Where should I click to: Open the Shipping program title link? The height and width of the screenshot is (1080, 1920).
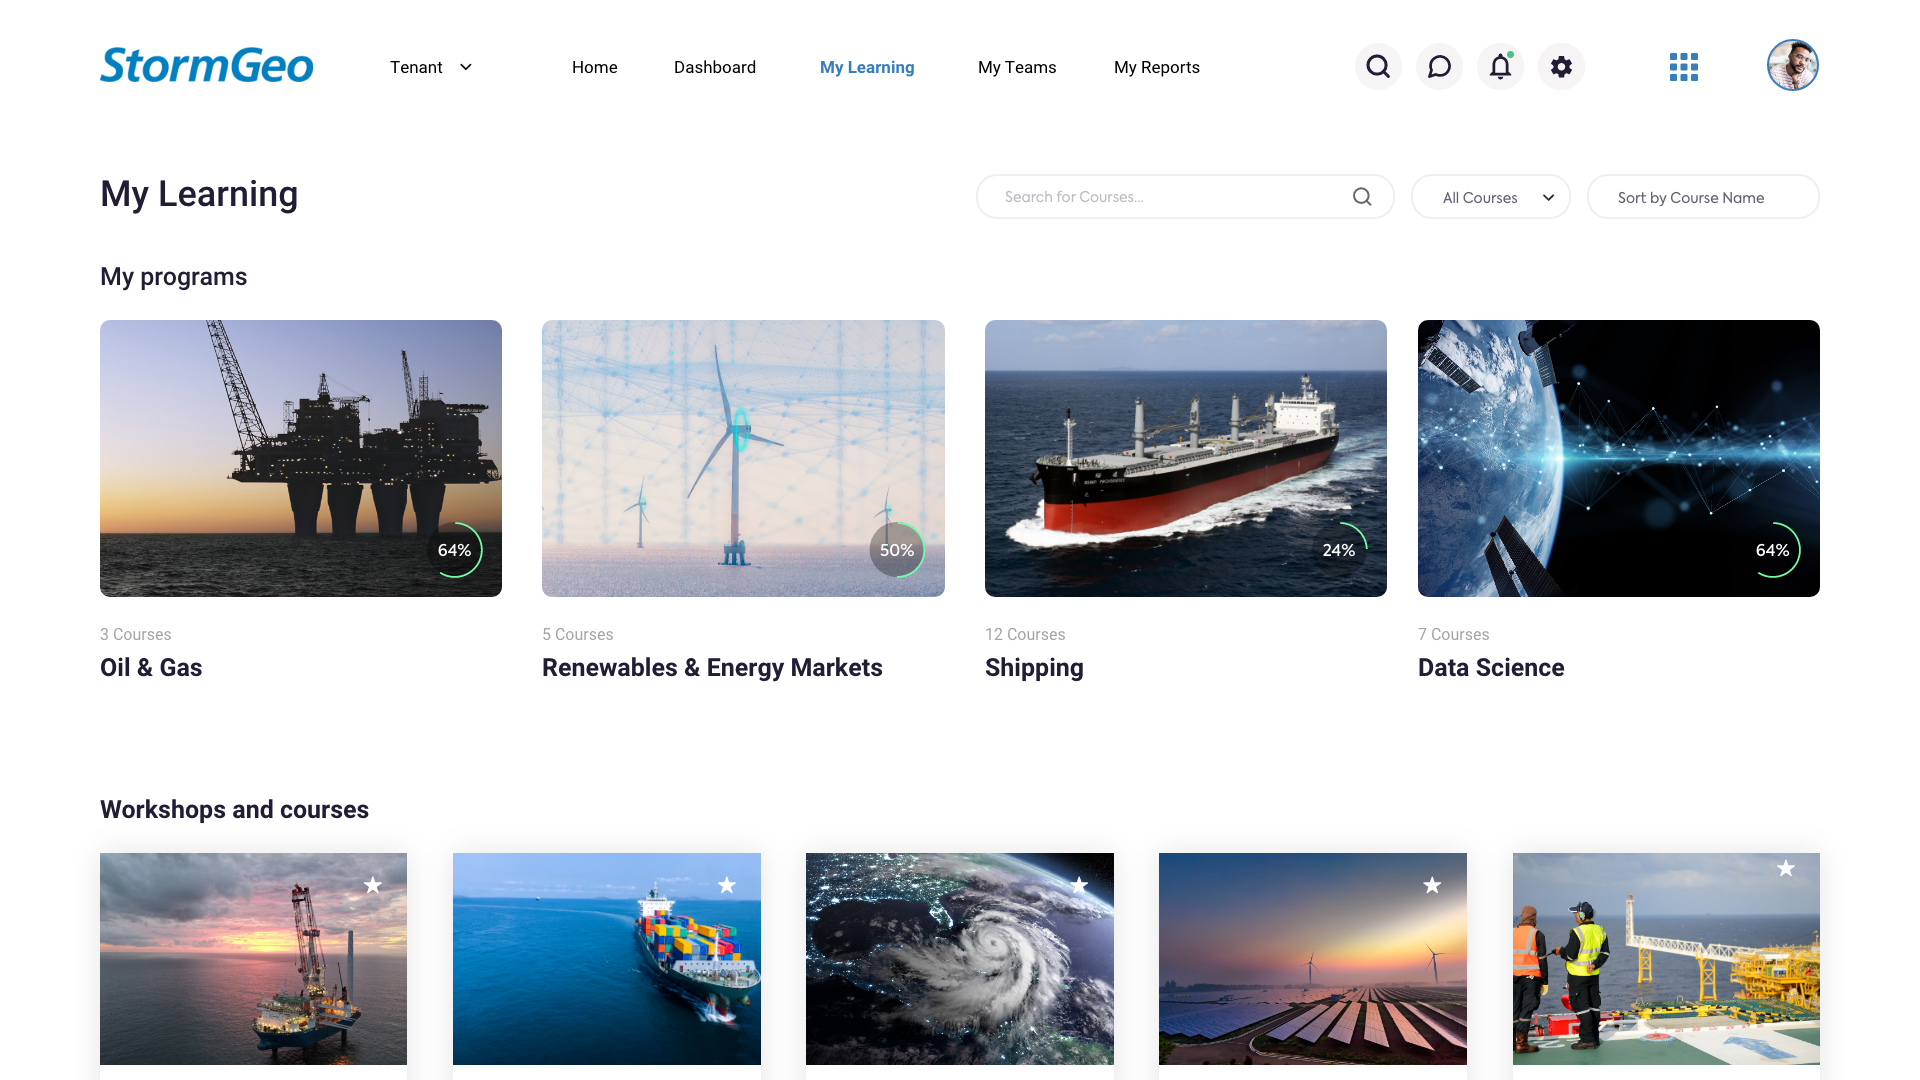click(x=1033, y=667)
